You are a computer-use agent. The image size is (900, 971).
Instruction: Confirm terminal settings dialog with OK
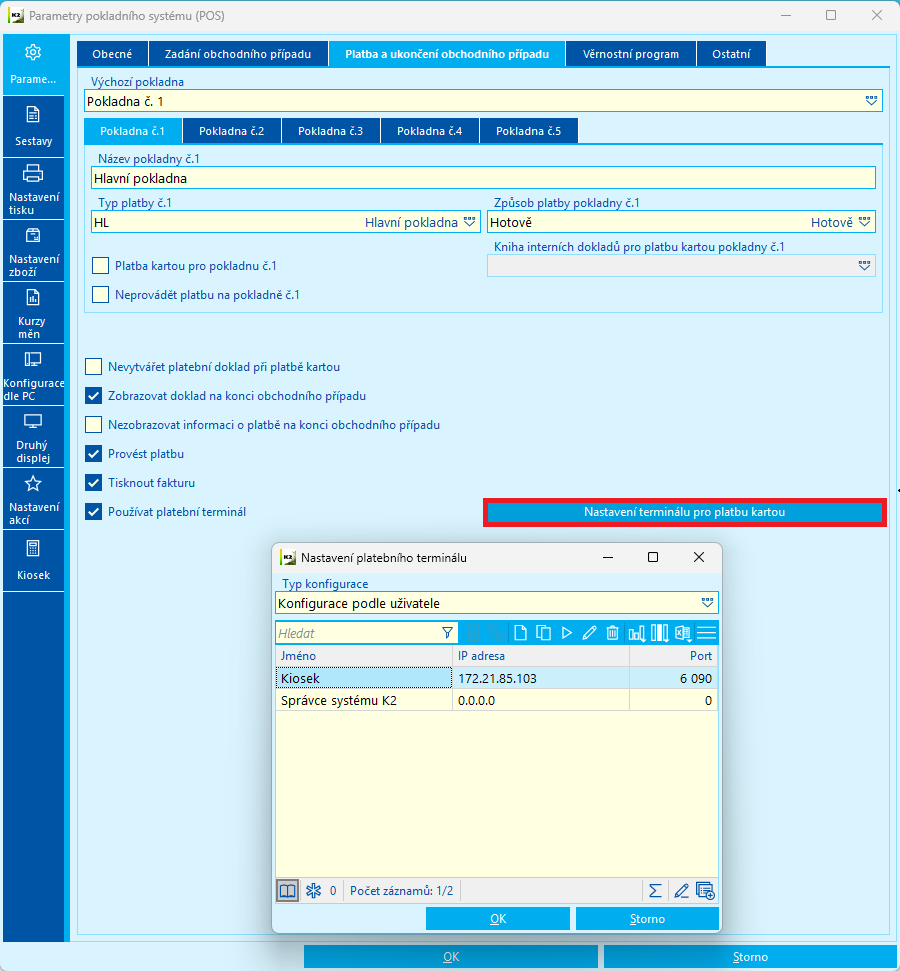[498, 919]
